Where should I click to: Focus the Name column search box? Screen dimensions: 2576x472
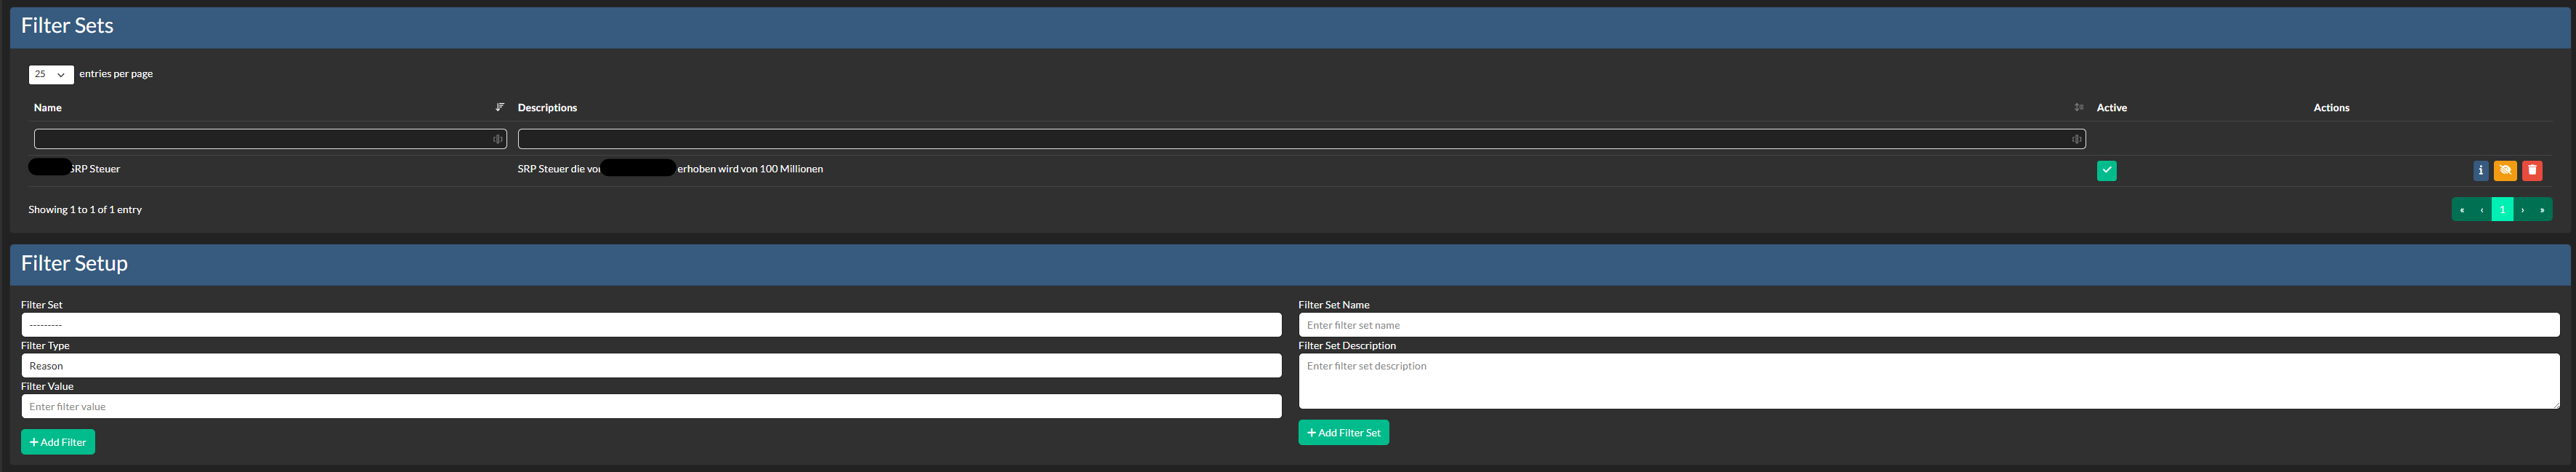(x=270, y=139)
